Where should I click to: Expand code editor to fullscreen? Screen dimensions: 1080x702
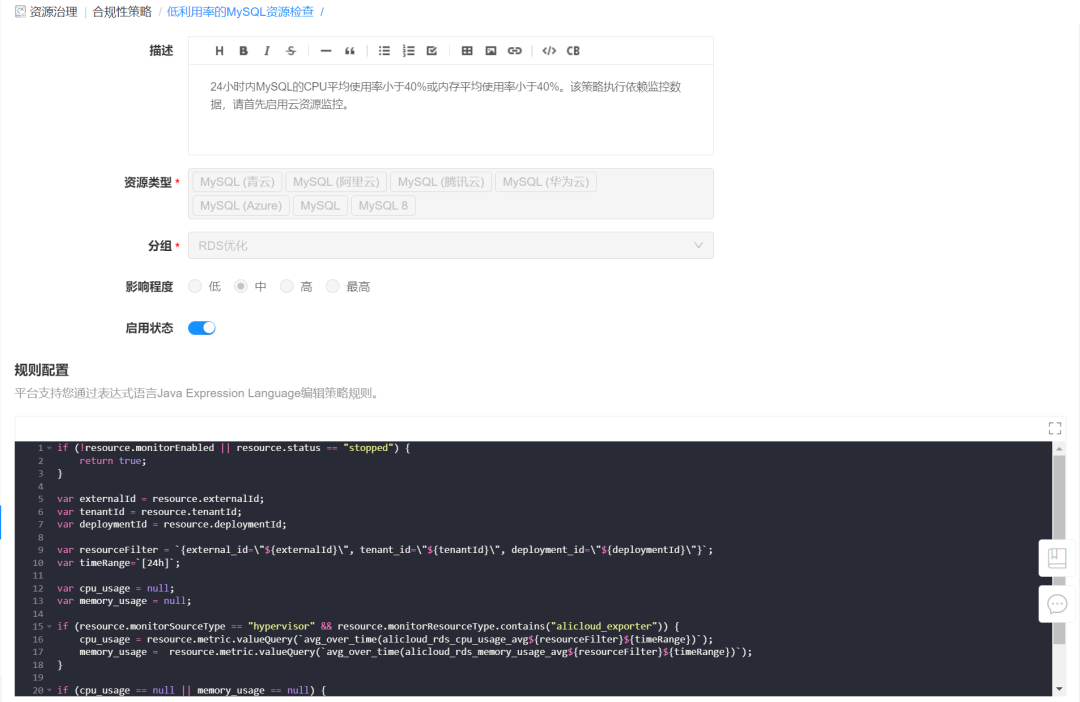coord(1055,429)
